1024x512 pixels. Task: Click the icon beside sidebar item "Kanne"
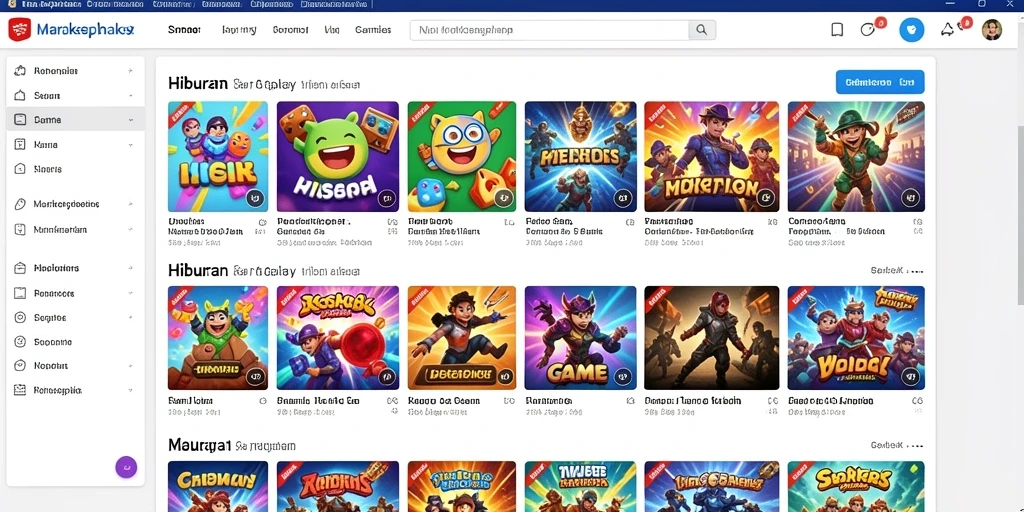click(20, 144)
